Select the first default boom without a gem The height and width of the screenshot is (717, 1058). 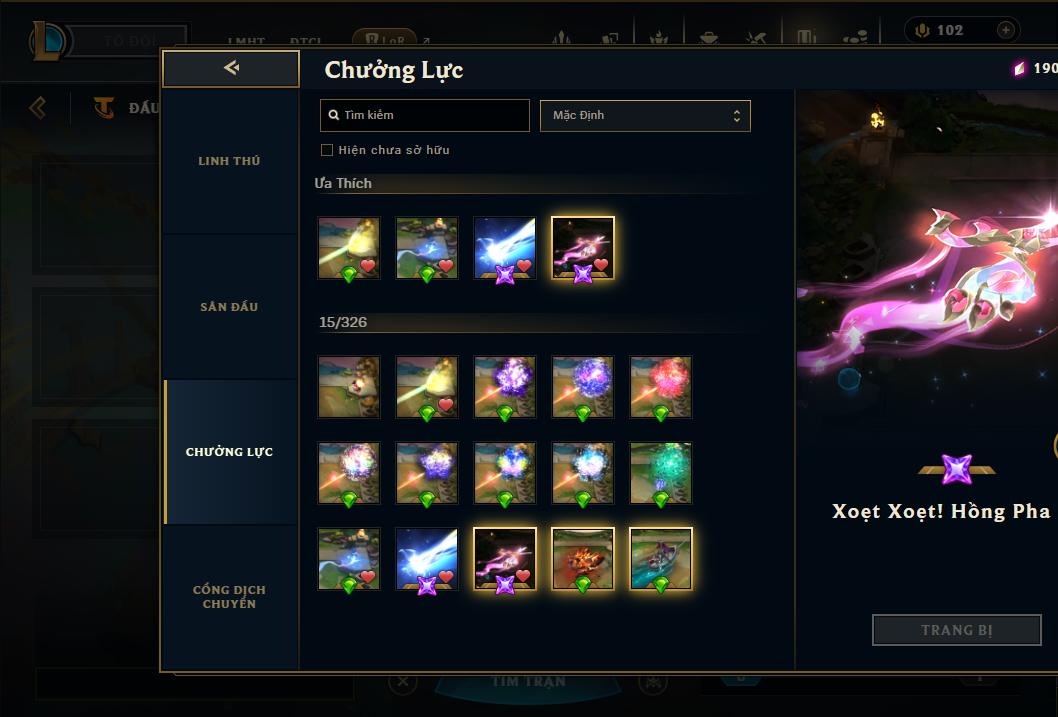pyautogui.click(x=349, y=387)
